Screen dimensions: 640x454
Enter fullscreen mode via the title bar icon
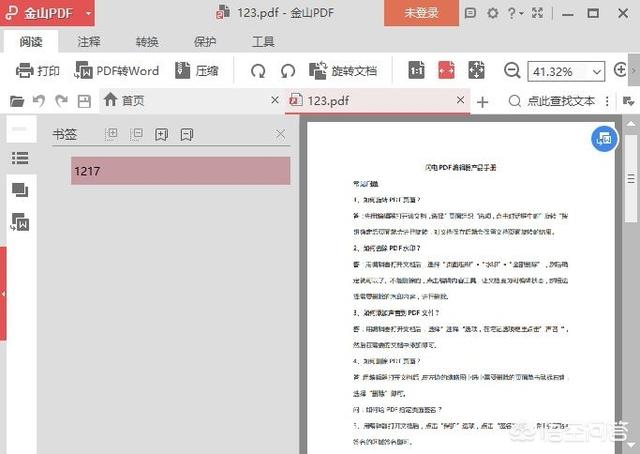click(x=538, y=13)
